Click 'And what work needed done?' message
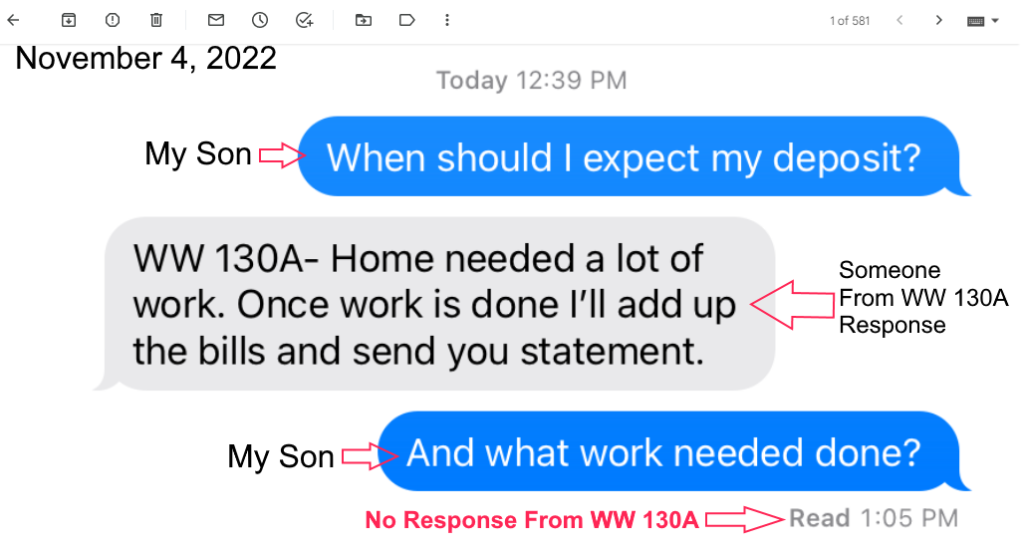Viewport: 1024px width, 550px height. [668, 451]
